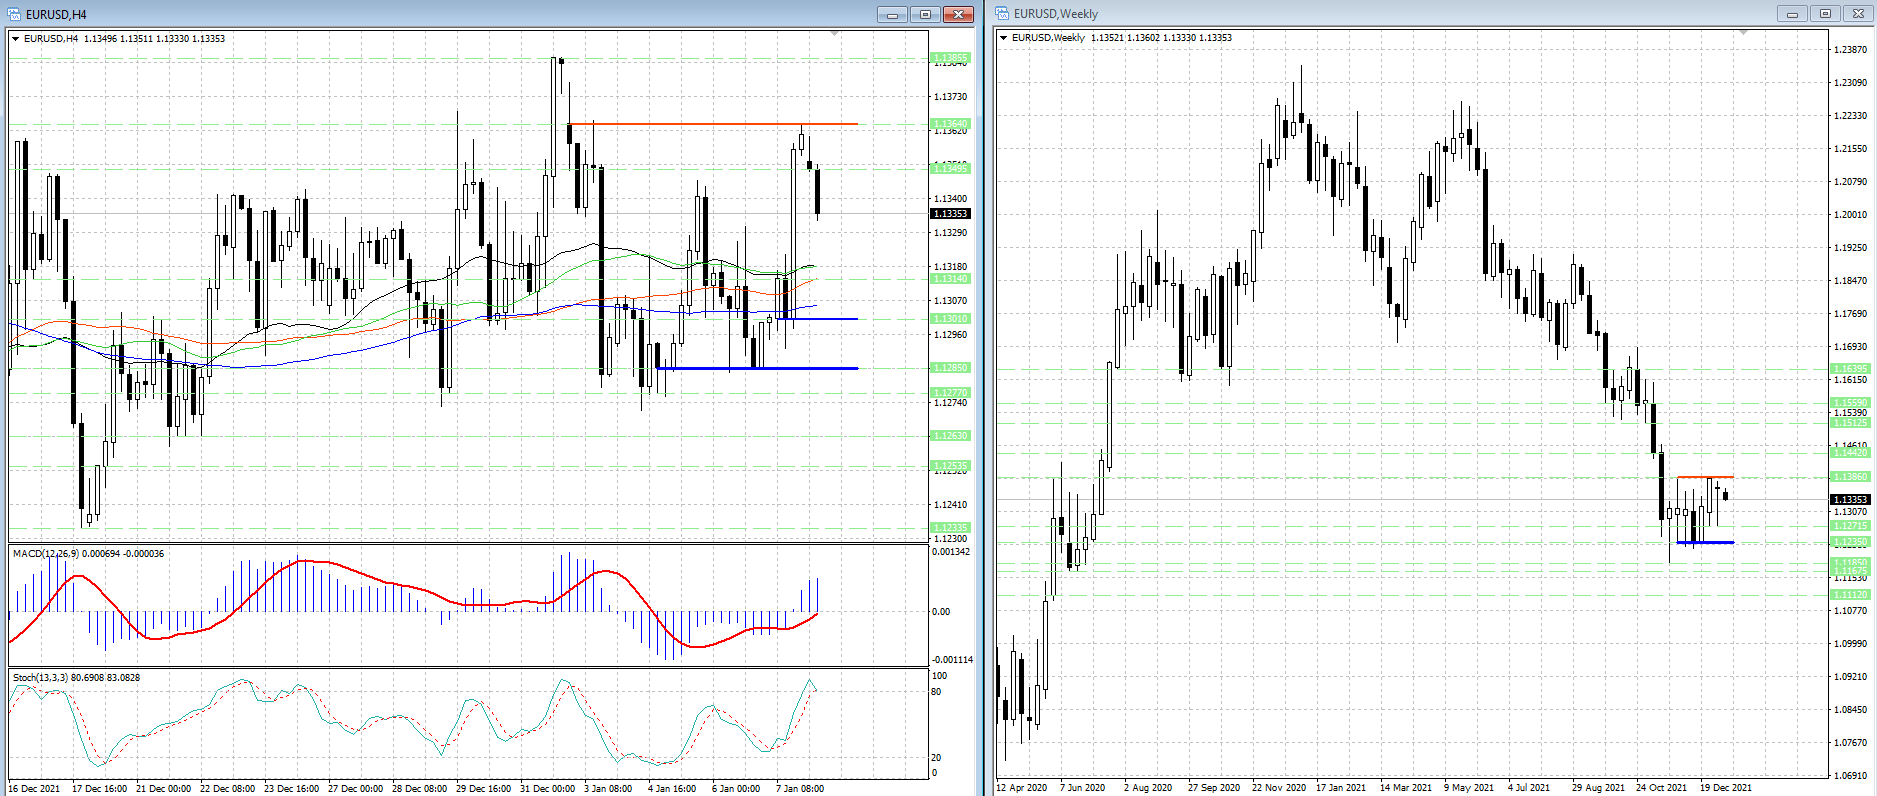1877x796 pixels.
Task: Click the green 1.13855 level label on H4
Action: click(x=950, y=58)
